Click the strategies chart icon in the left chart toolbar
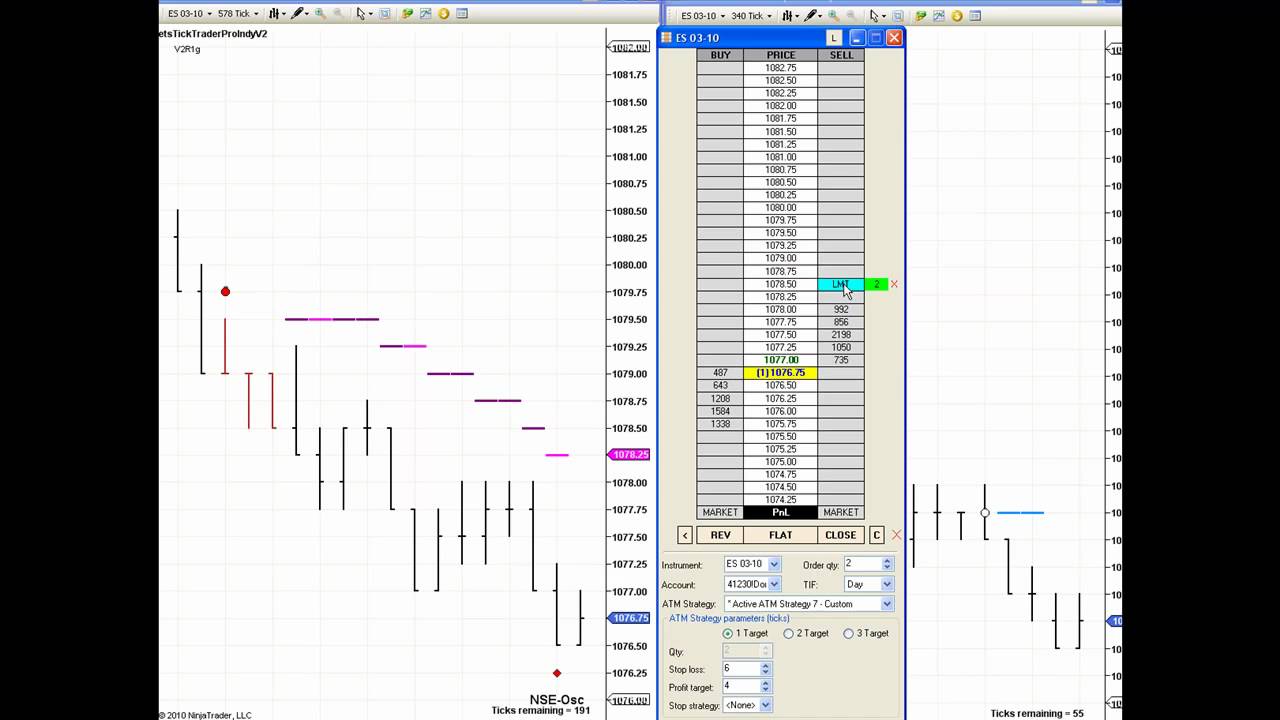 pyautogui.click(x=425, y=14)
